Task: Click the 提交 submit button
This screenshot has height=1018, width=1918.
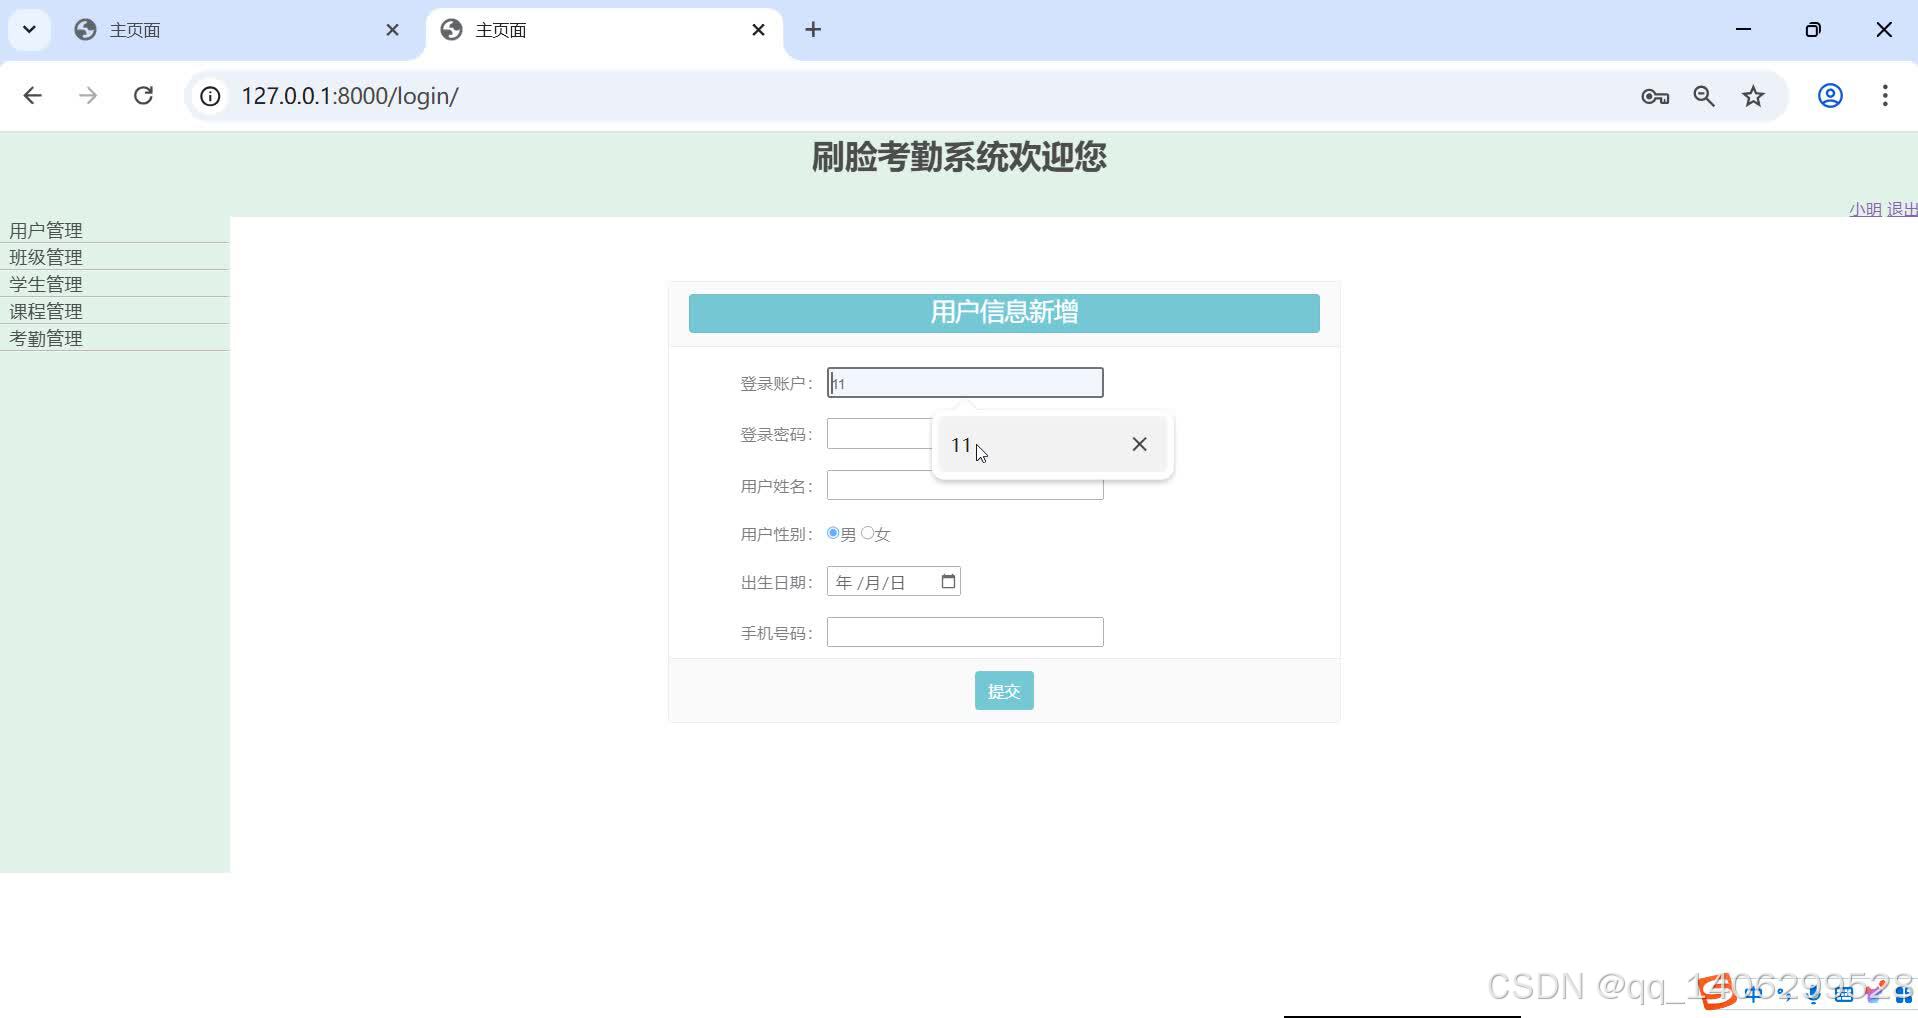Action: coord(1003,690)
